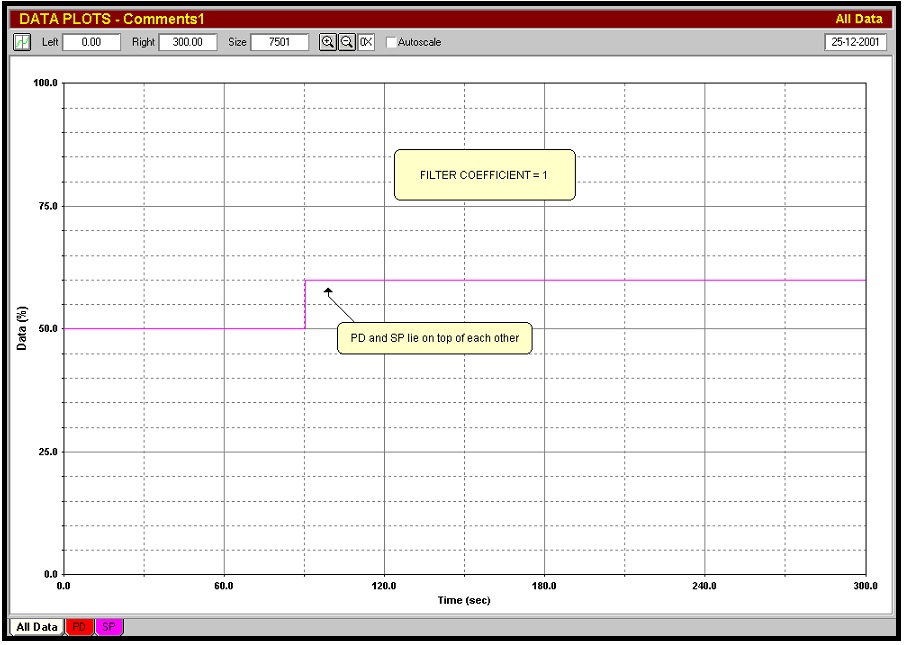Click the FILTER COEFFICIENT annotation box
The height and width of the screenshot is (645, 904).
click(x=485, y=174)
